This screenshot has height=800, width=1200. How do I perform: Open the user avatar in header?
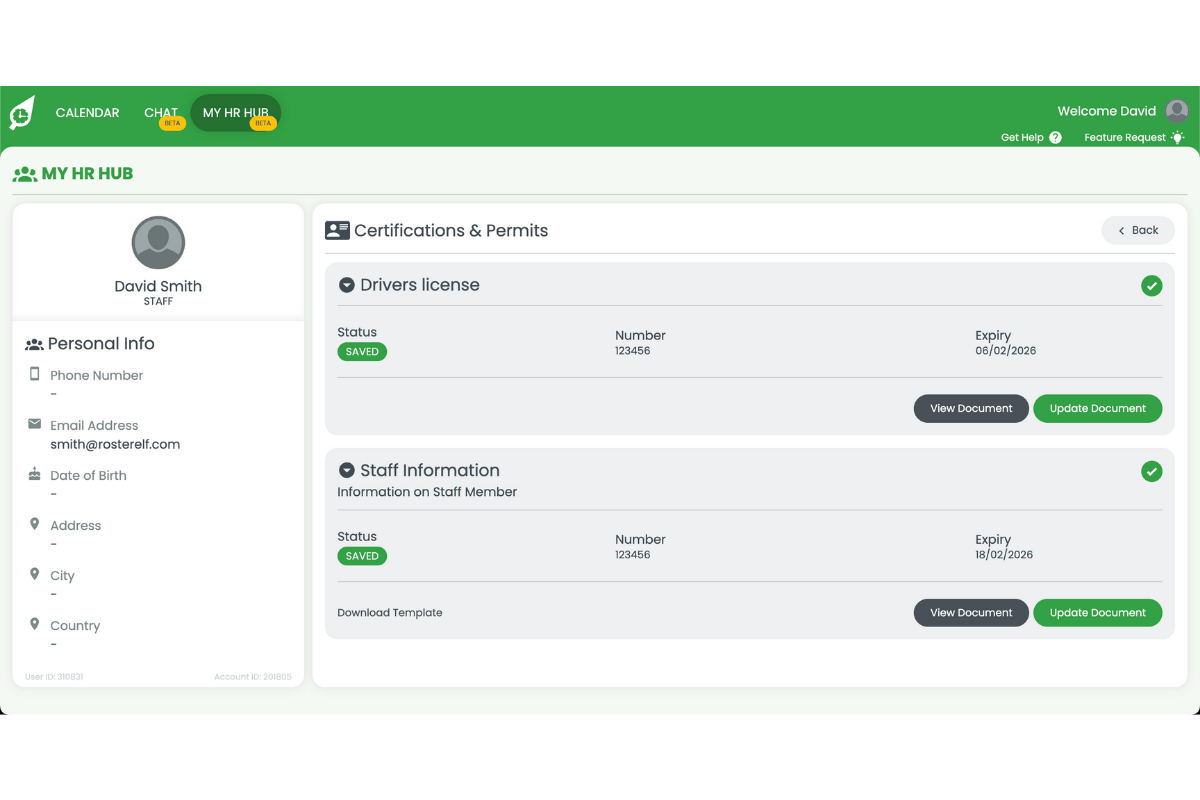(1177, 111)
